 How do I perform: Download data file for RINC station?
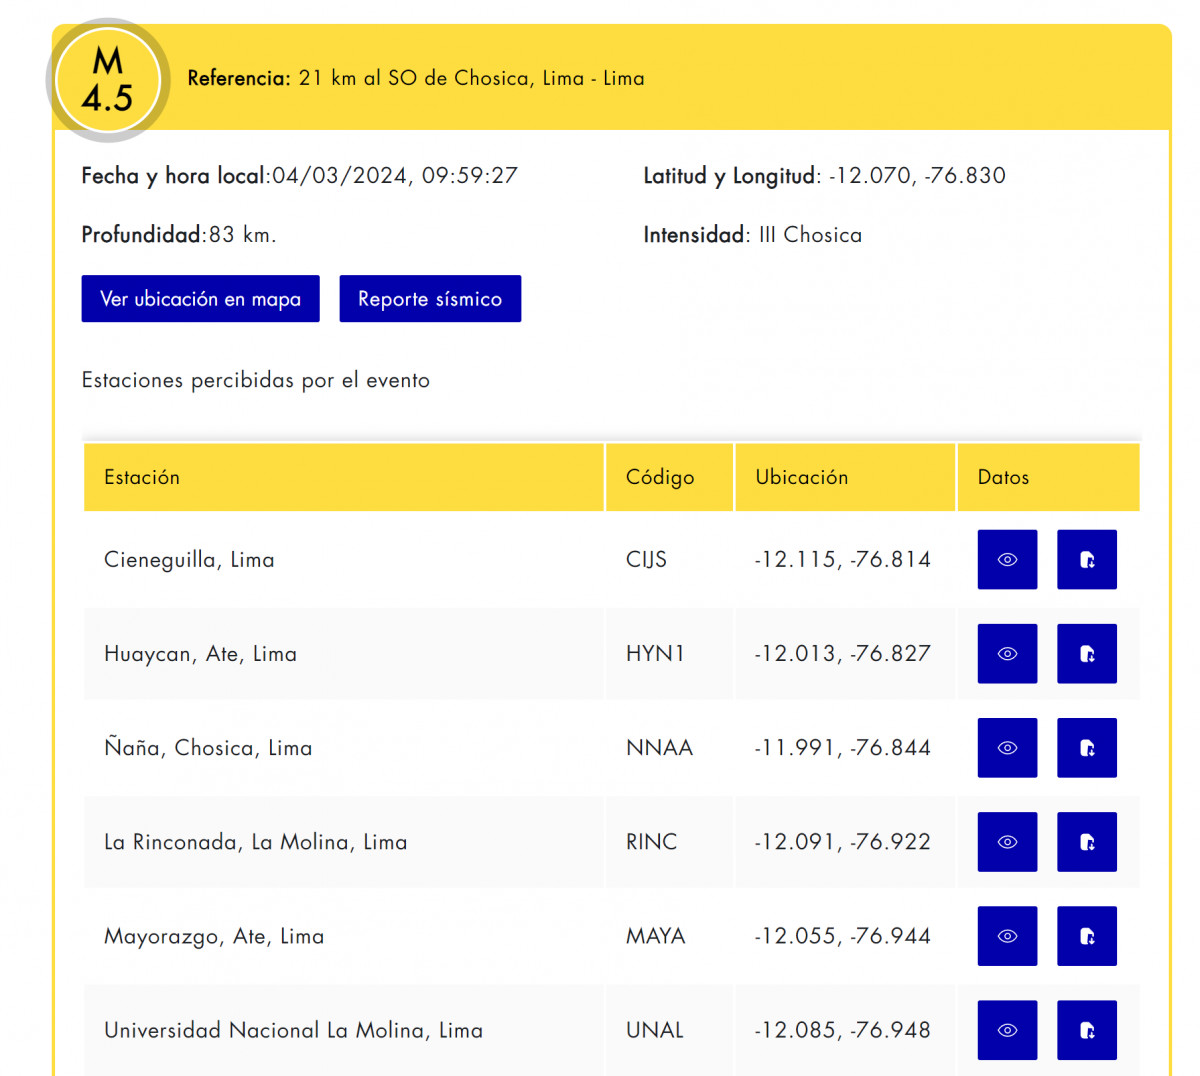1087,841
